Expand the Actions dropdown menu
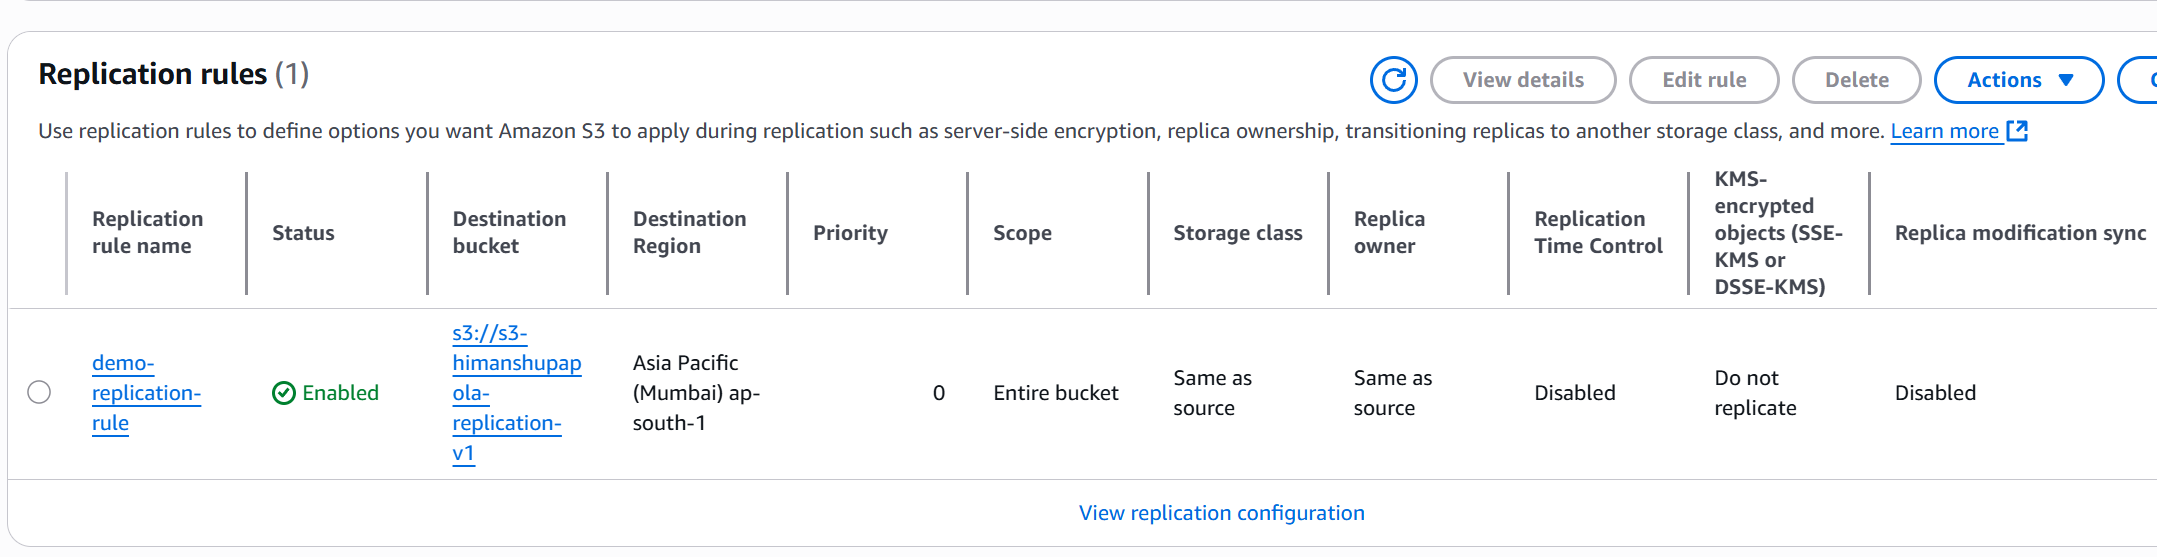The width and height of the screenshot is (2157, 557). coord(2019,80)
